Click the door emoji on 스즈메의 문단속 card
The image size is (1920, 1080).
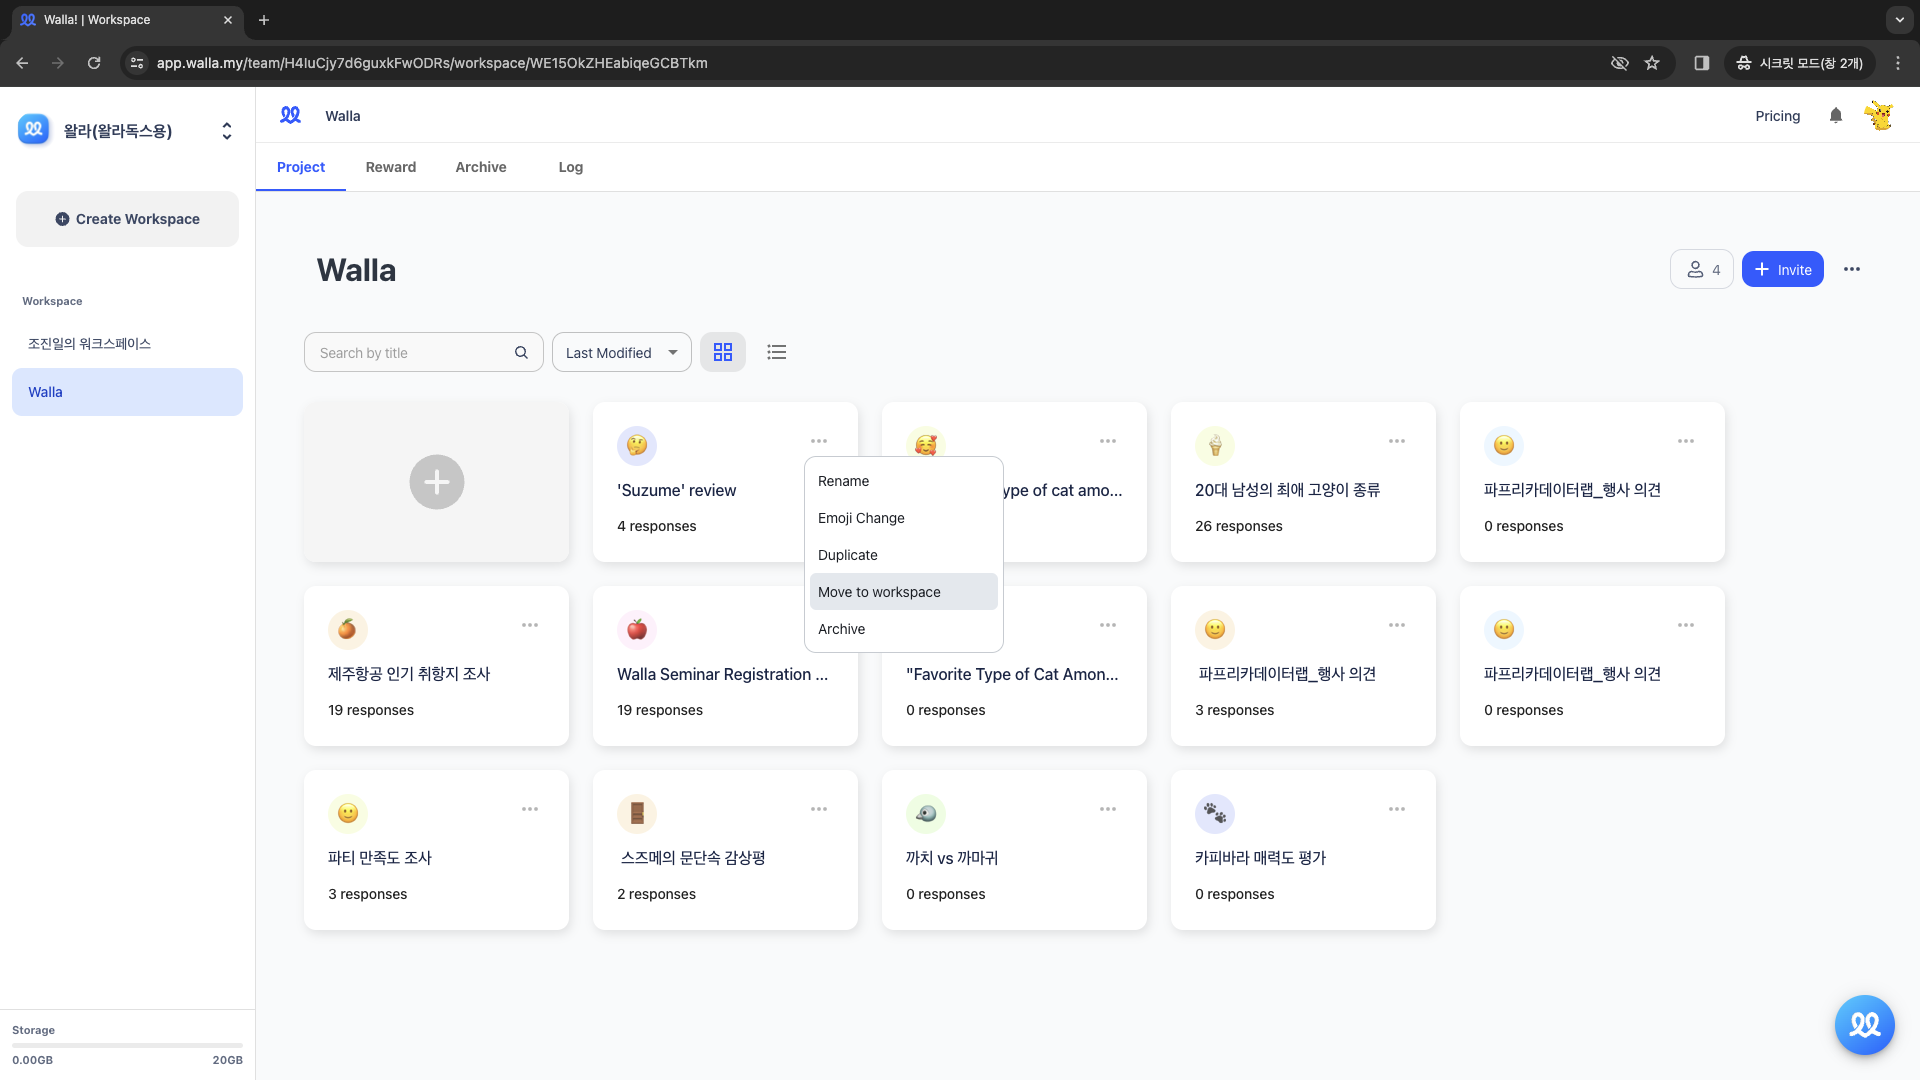[637, 813]
